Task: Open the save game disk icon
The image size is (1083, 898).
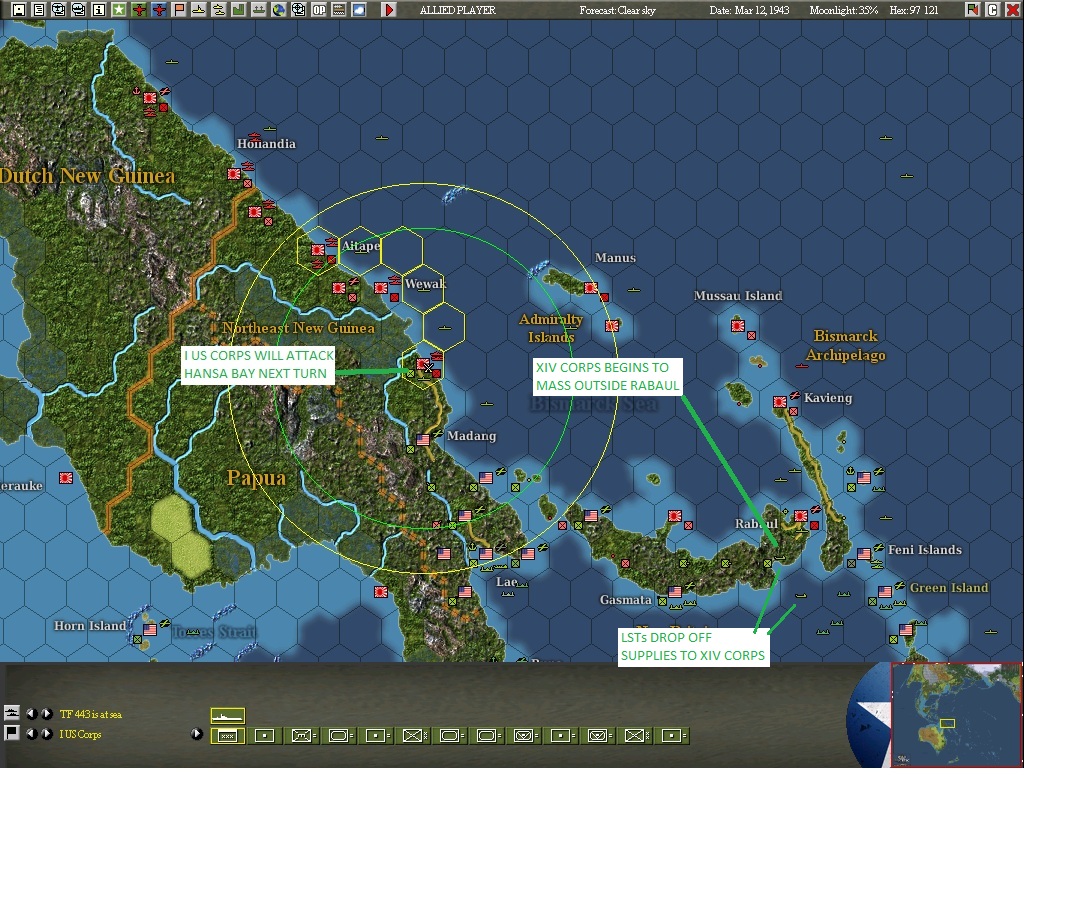Action: point(19,10)
